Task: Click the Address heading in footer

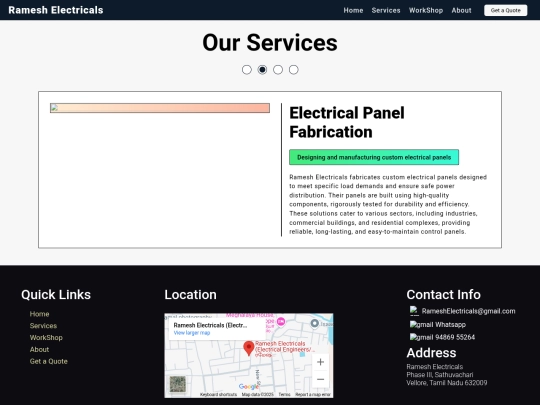Action: click(x=431, y=353)
